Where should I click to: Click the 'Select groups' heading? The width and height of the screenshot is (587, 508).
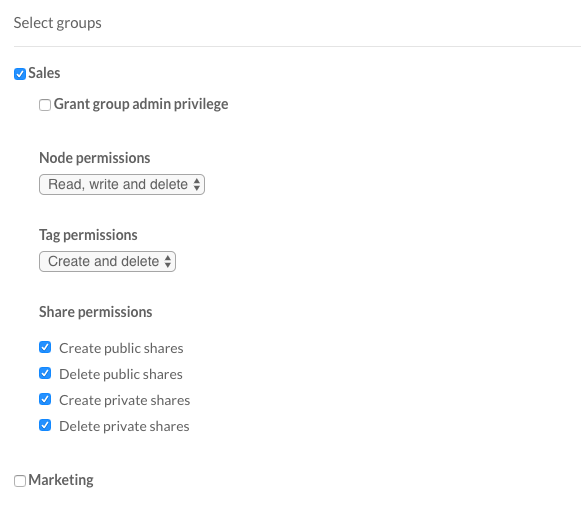(x=58, y=23)
